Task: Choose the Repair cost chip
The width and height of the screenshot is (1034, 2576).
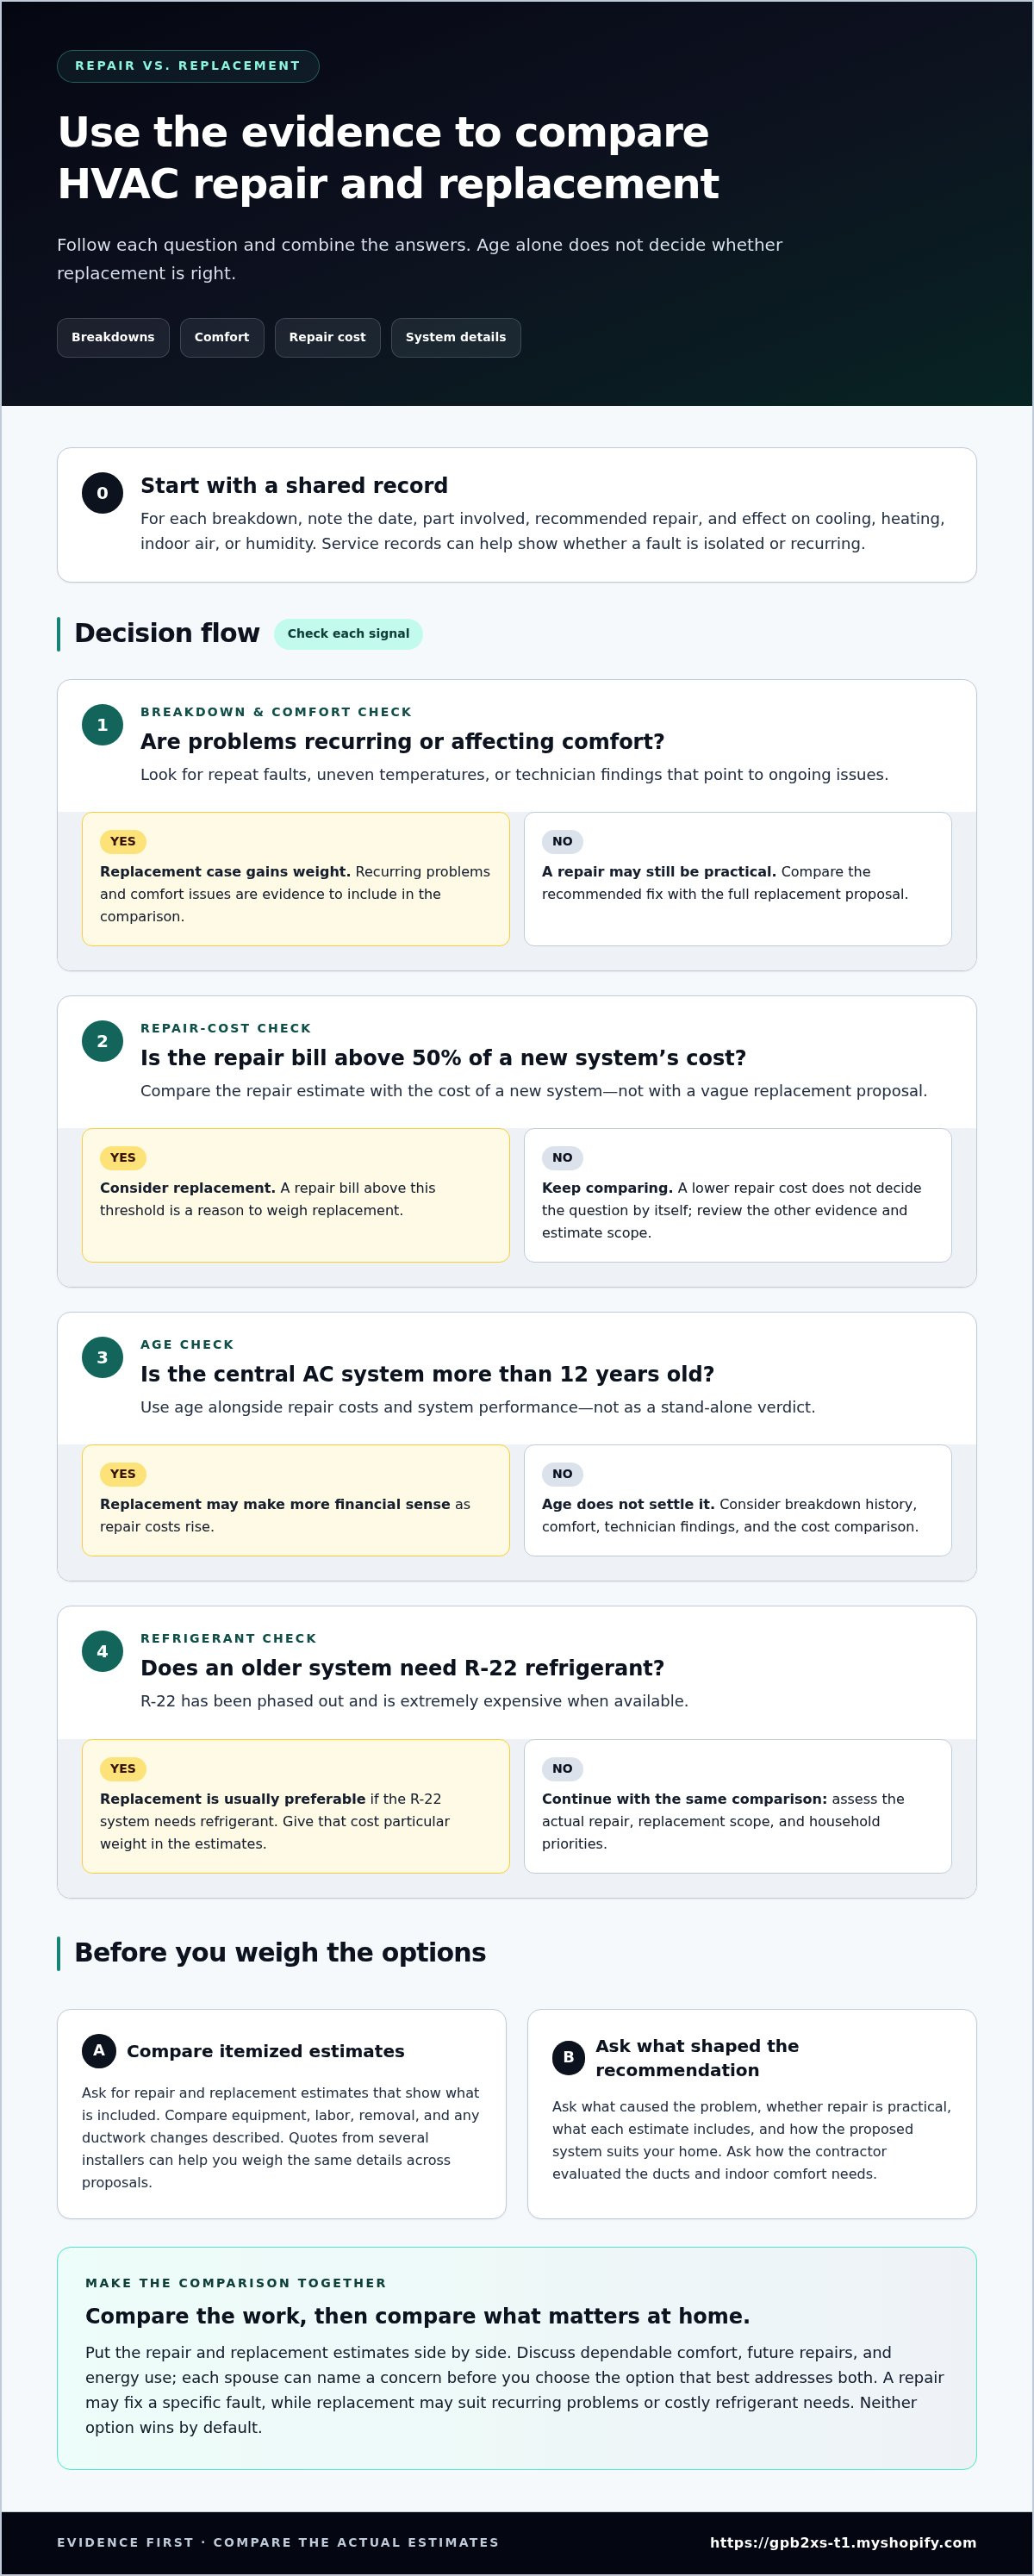Action: coord(327,337)
